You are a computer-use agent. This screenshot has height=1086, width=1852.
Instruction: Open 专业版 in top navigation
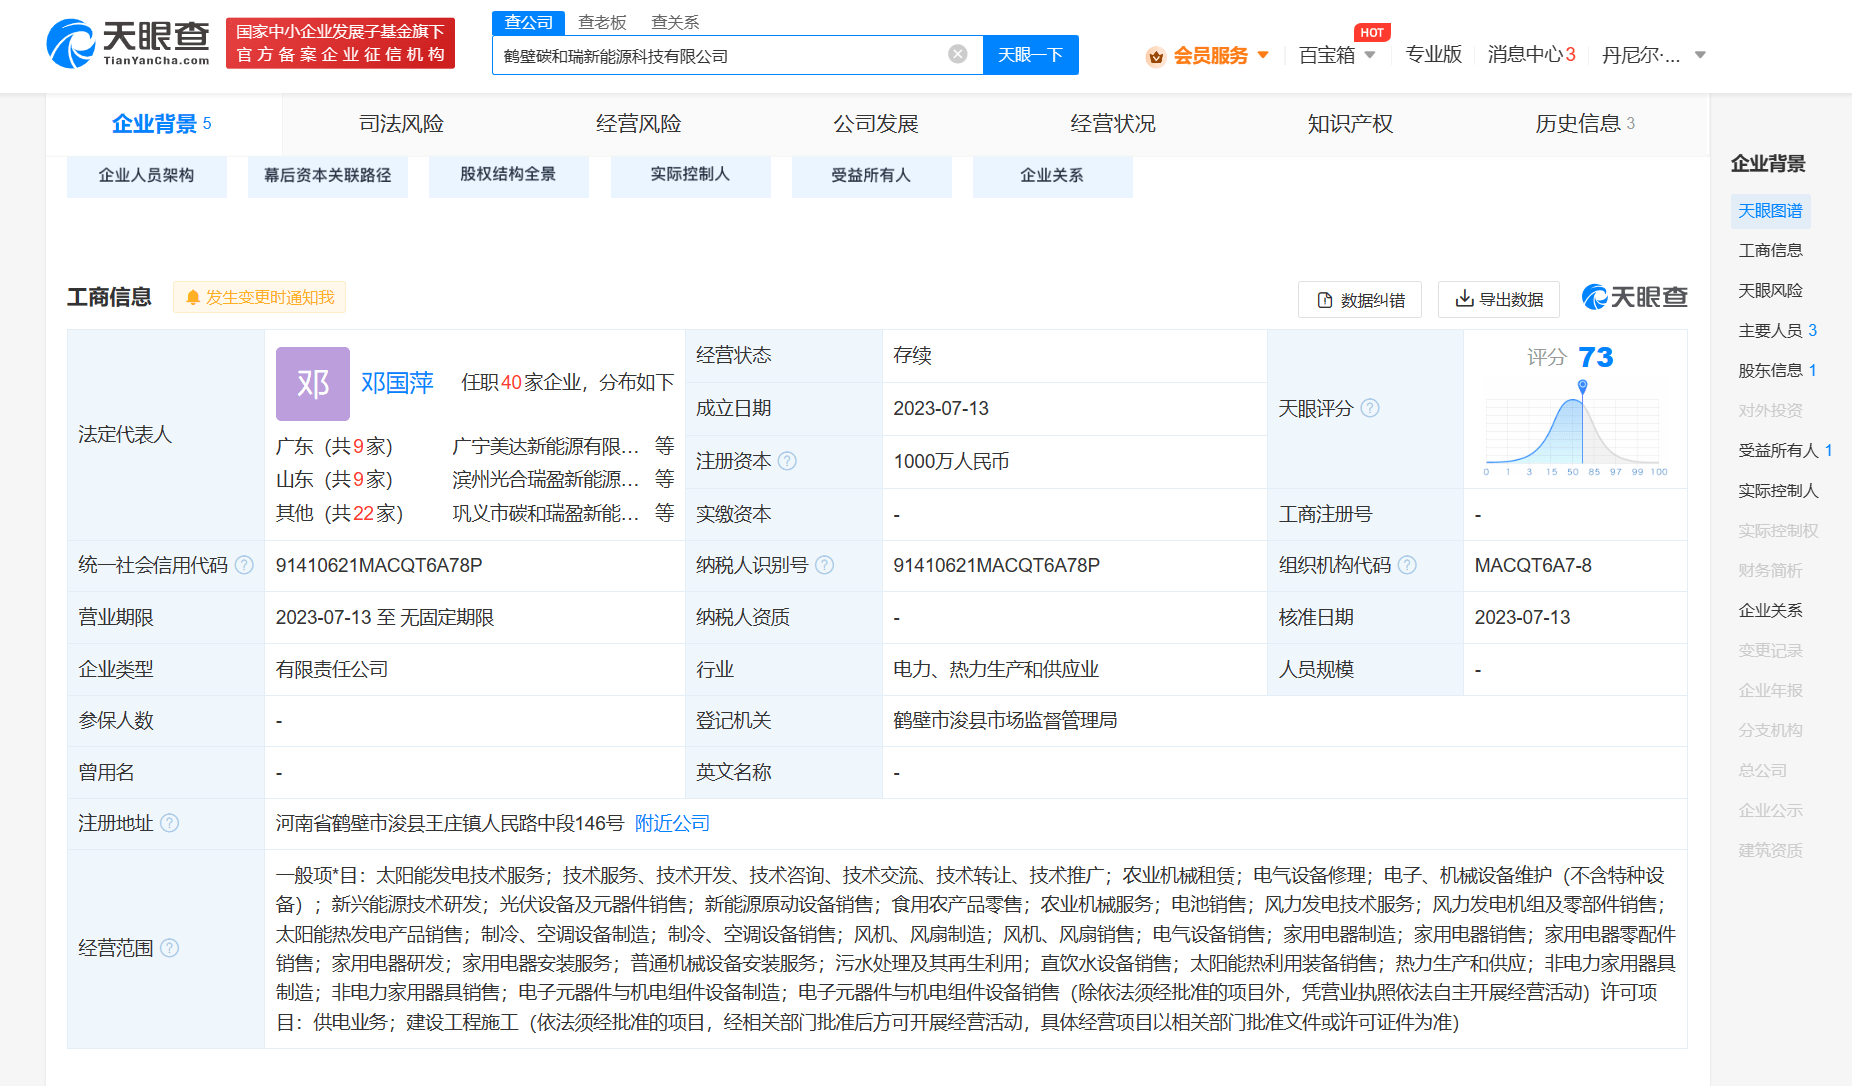[x=1433, y=55]
